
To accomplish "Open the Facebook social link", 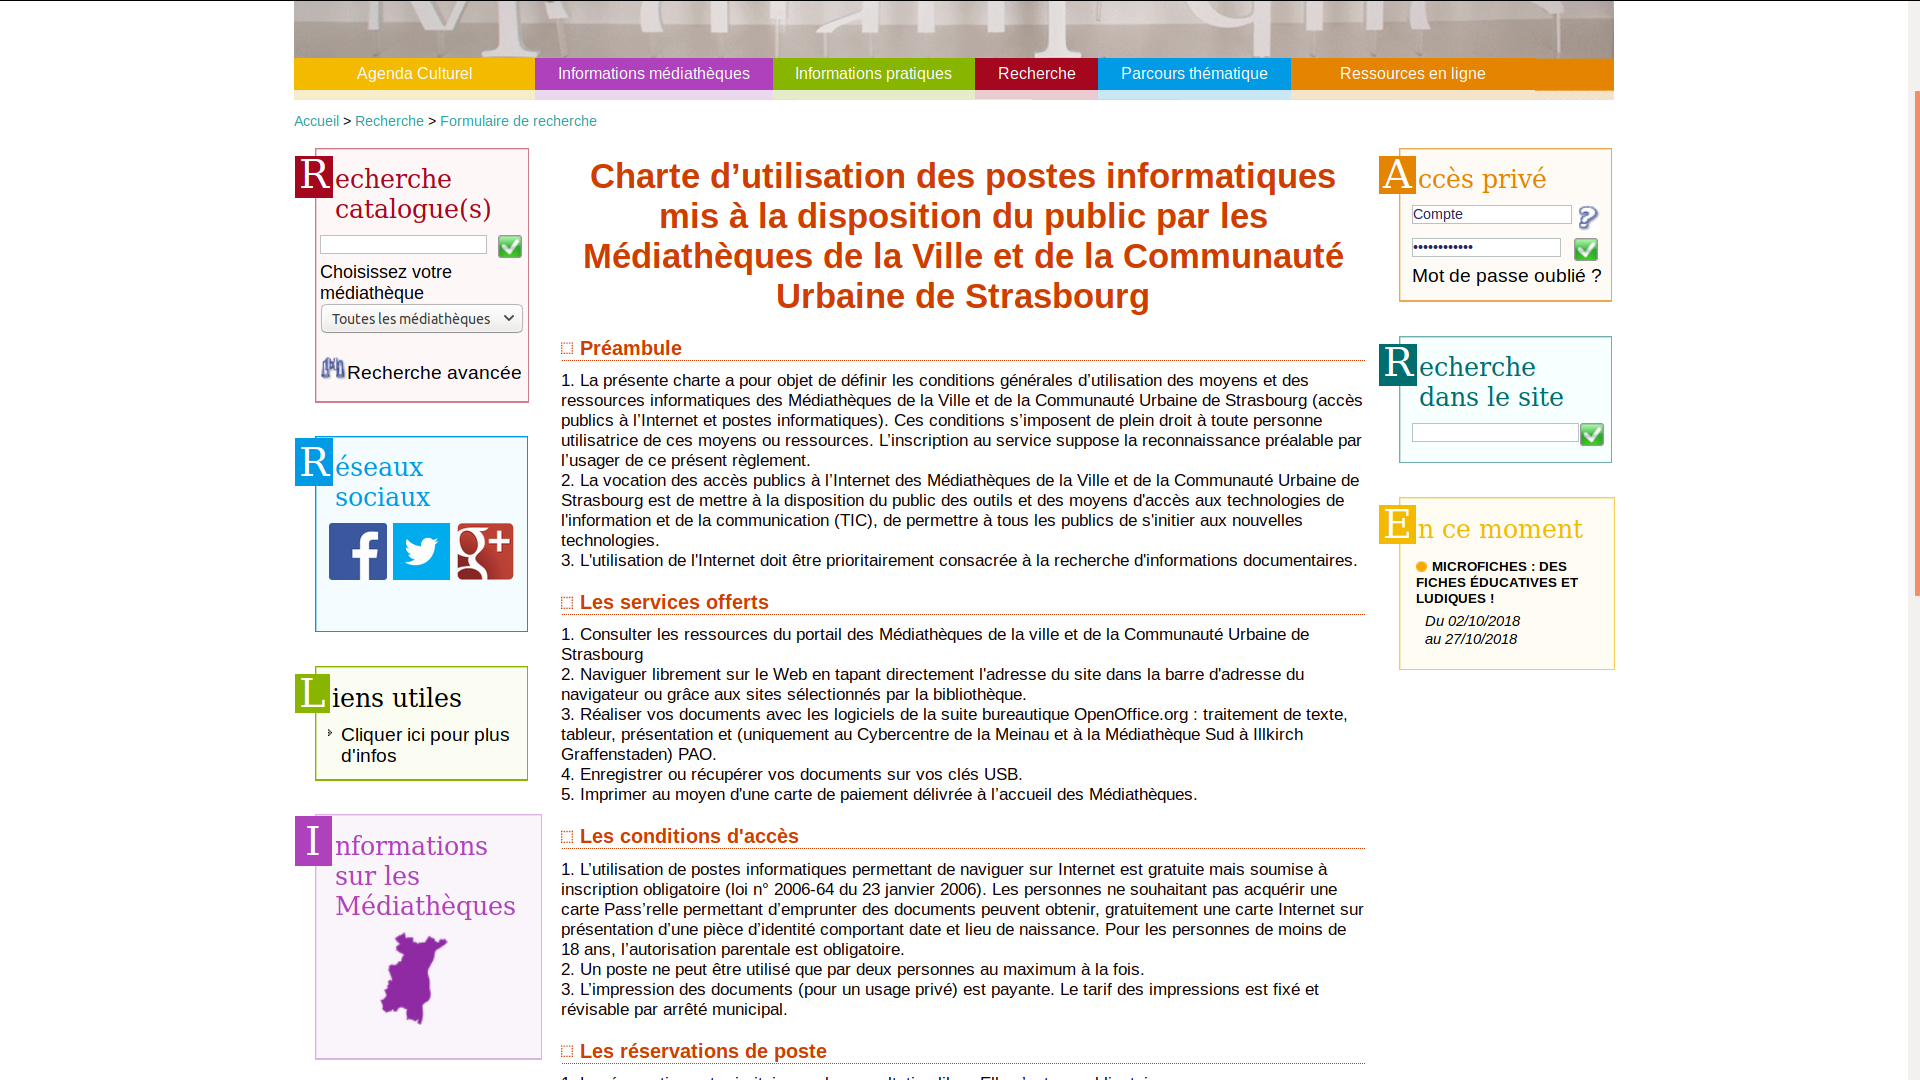I will (x=358, y=551).
